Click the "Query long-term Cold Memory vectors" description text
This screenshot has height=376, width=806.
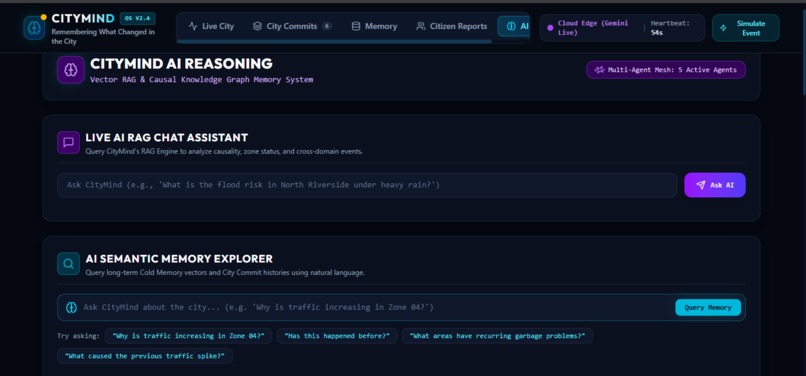(225, 273)
